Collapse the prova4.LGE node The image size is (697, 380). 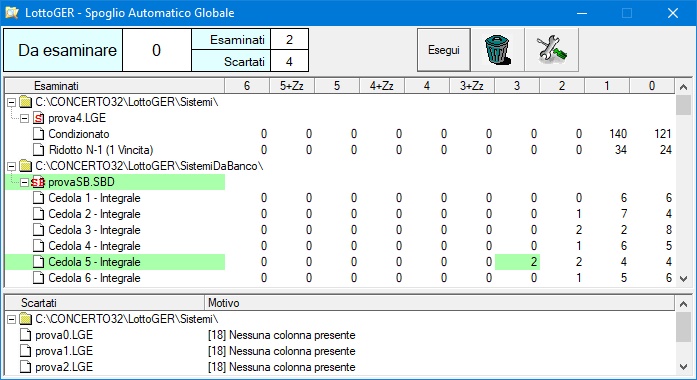coord(25,119)
